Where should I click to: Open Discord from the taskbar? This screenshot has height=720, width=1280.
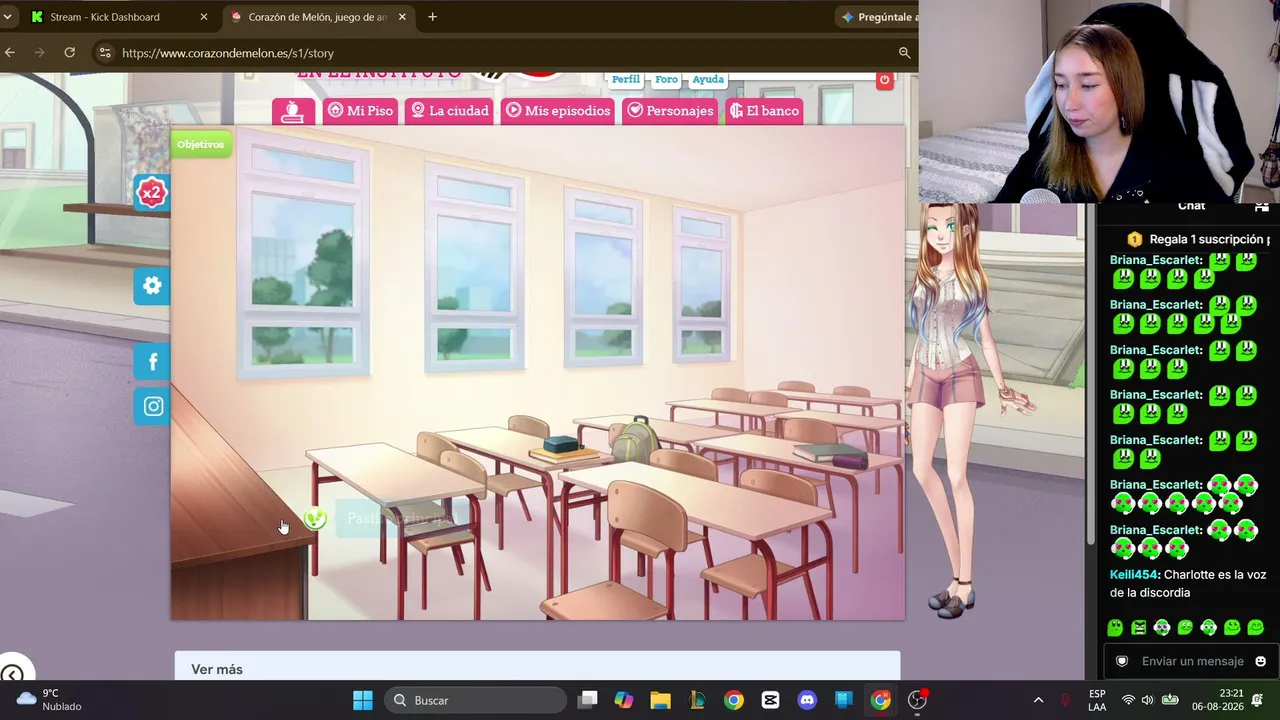point(807,700)
